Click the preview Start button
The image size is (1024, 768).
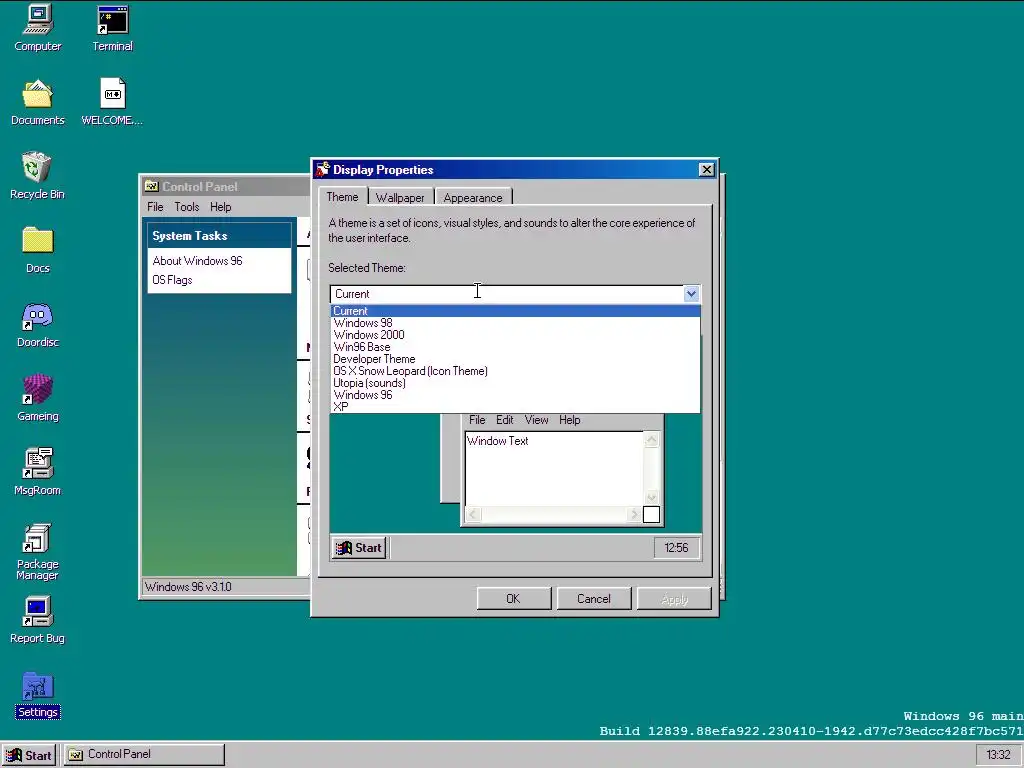click(359, 548)
